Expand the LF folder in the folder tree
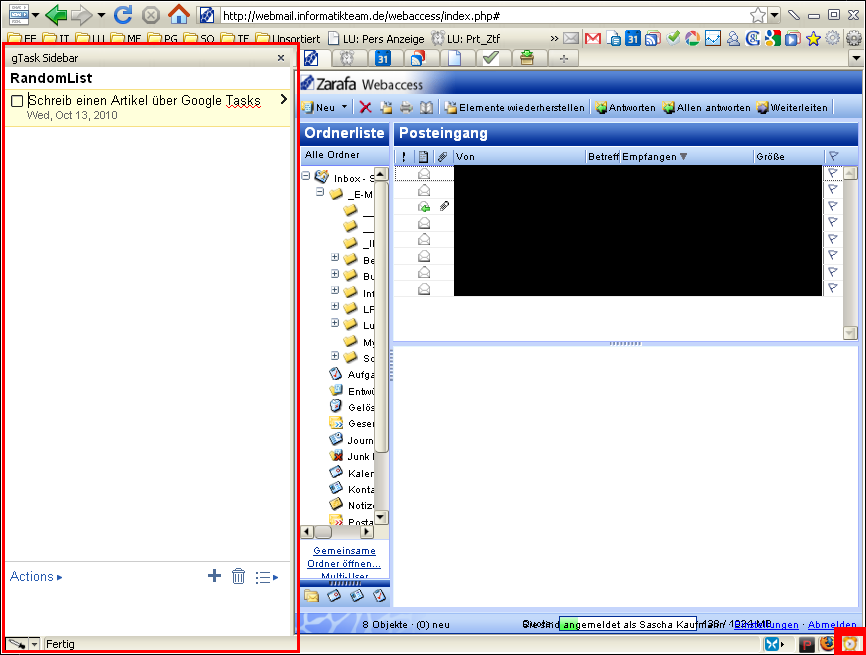866x655 pixels. coord(335,307)
